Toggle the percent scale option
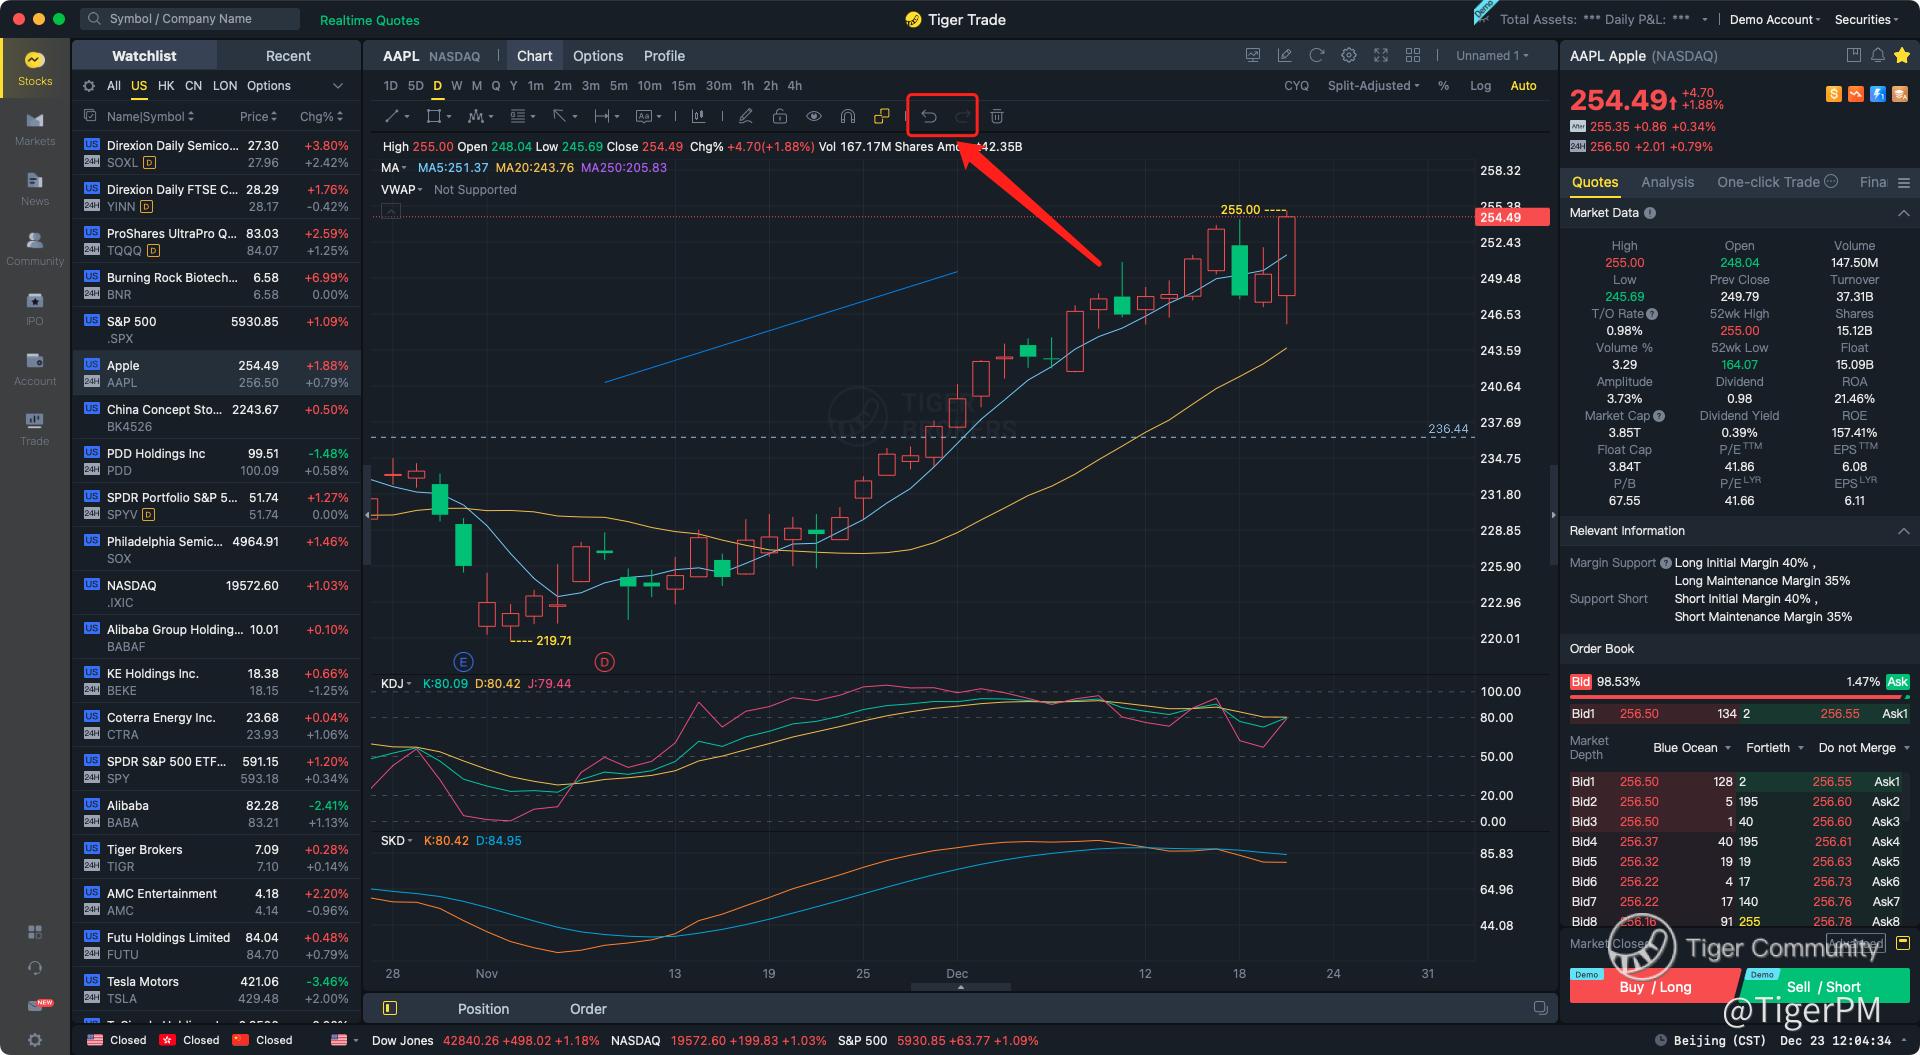This screenshot has width=1920, height=1055. tap(1443, 86)
